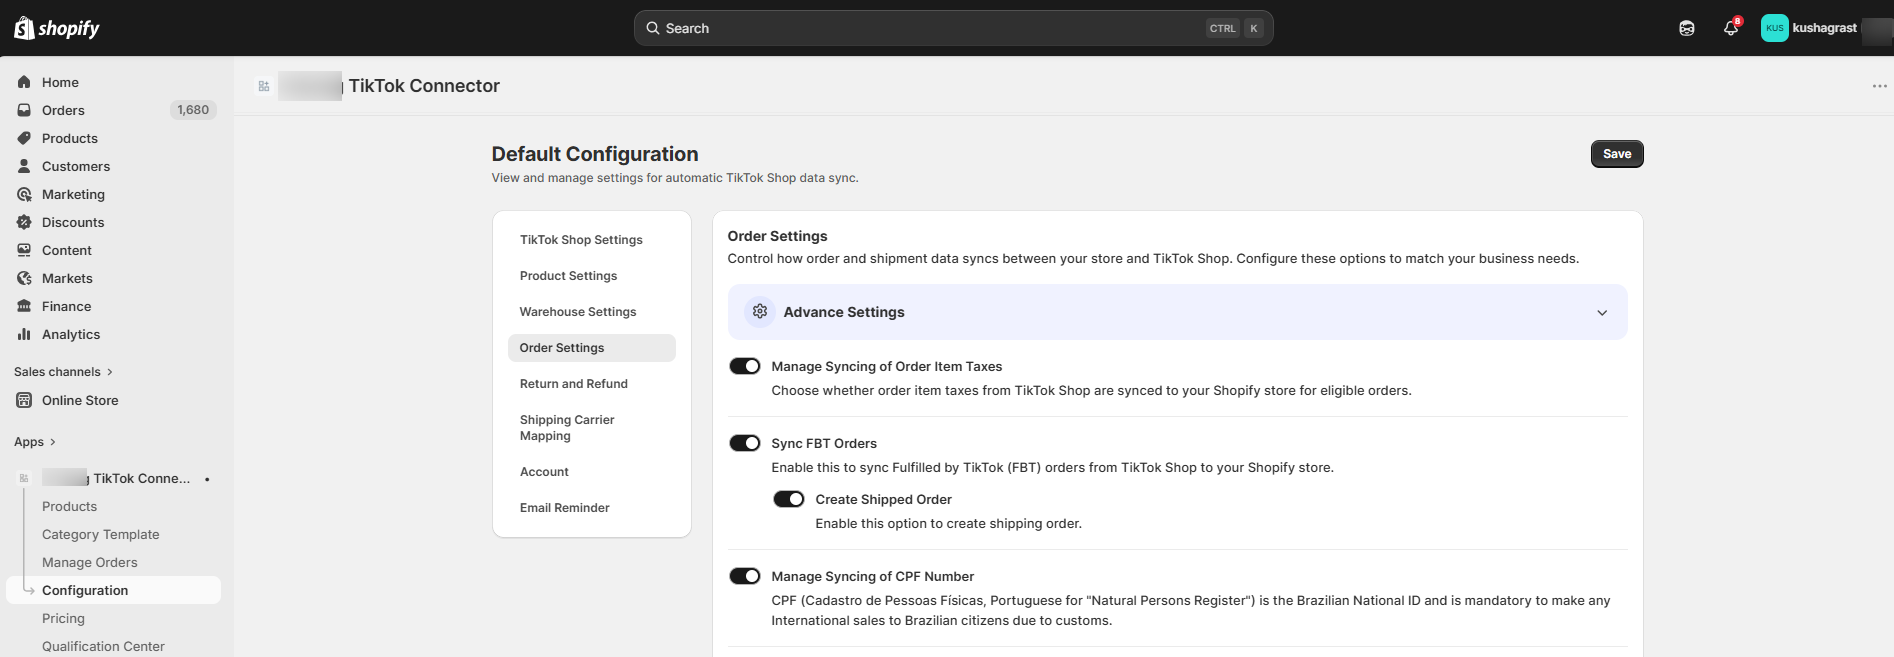This screenshot has height=657, width=1894.
Task: Toggle Manage Syncing of Order Item Taxes
Action: (x=745, y=366)
